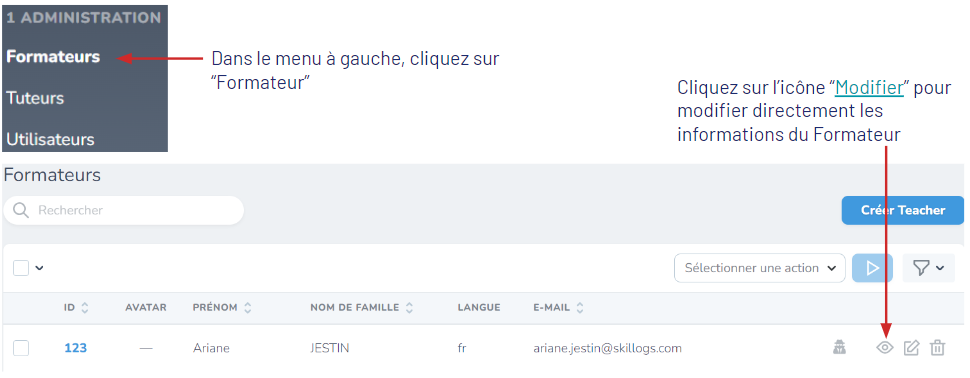Click the Créer Teacher button
The image size is (970, 378).
point(903,210)
